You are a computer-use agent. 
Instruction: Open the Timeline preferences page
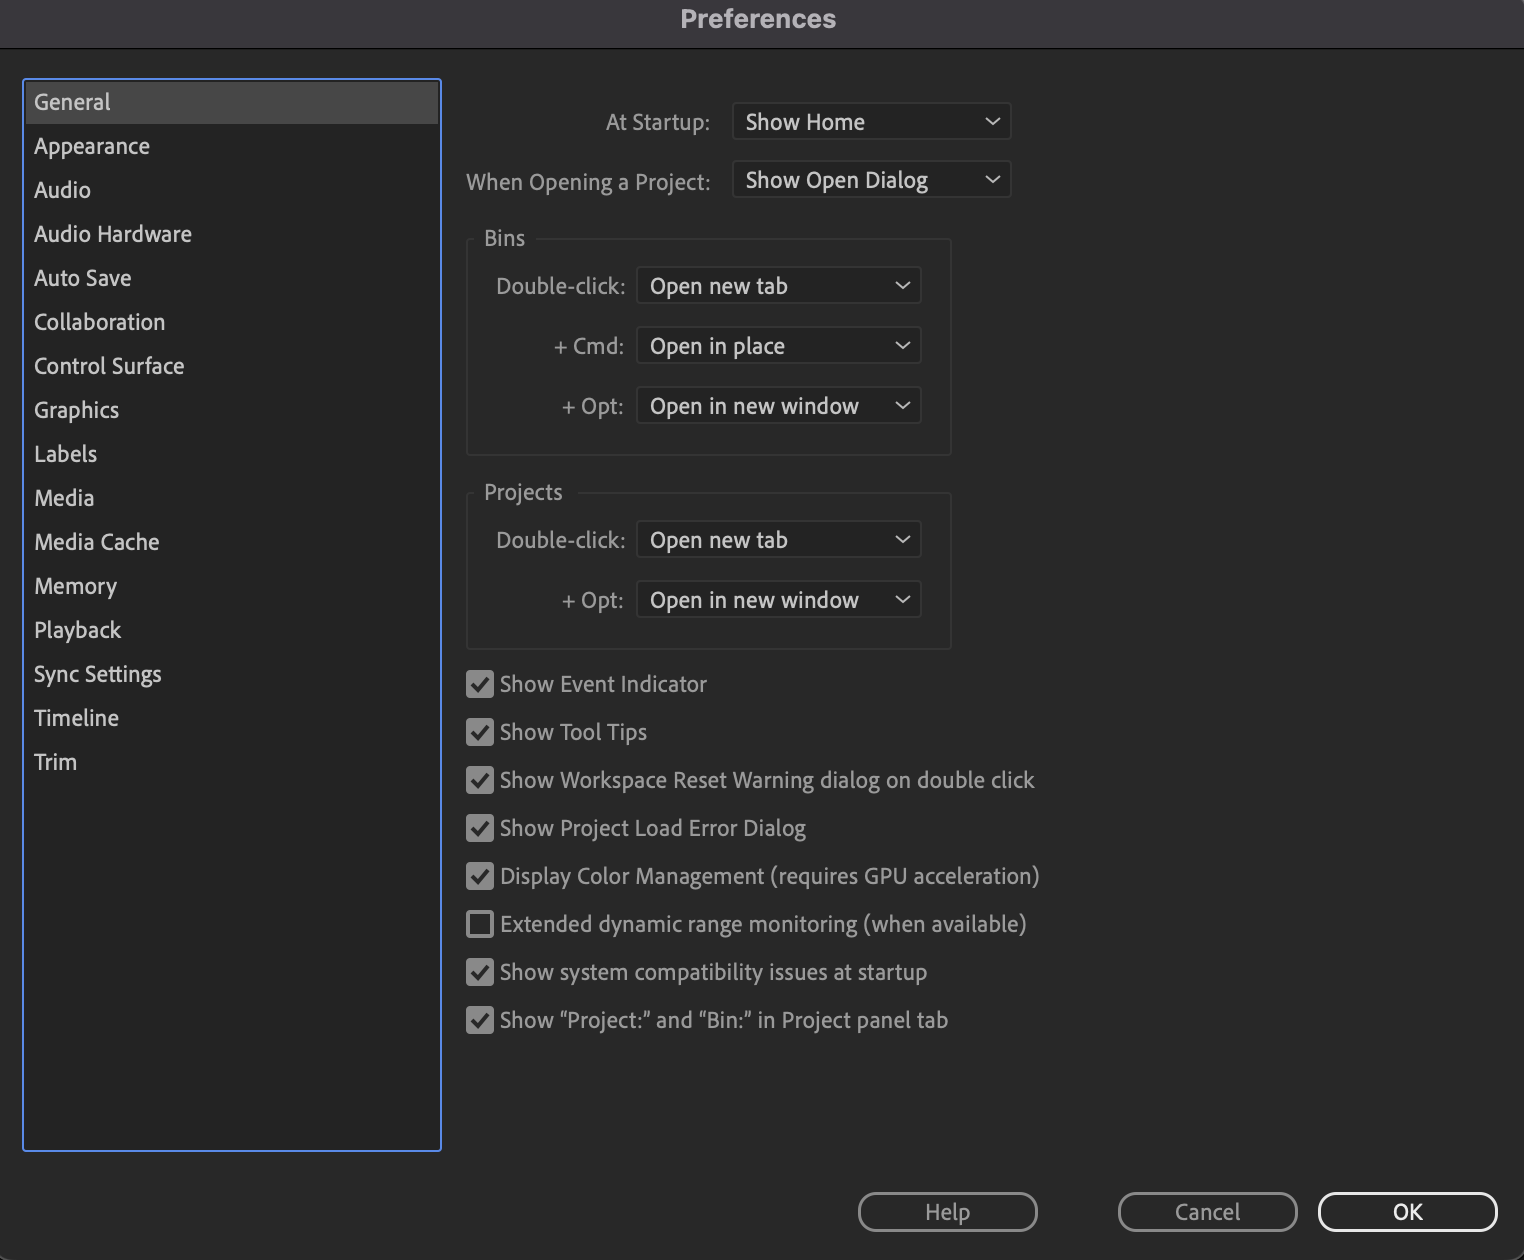[x=76, y=717]
